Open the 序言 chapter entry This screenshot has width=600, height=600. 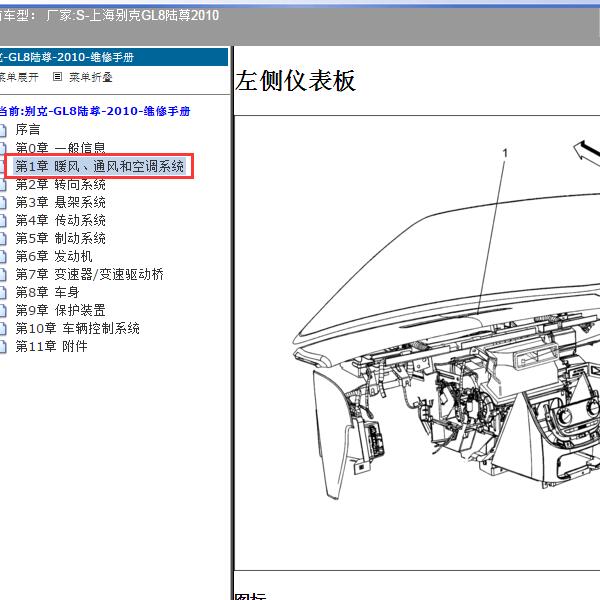(28, 129)
